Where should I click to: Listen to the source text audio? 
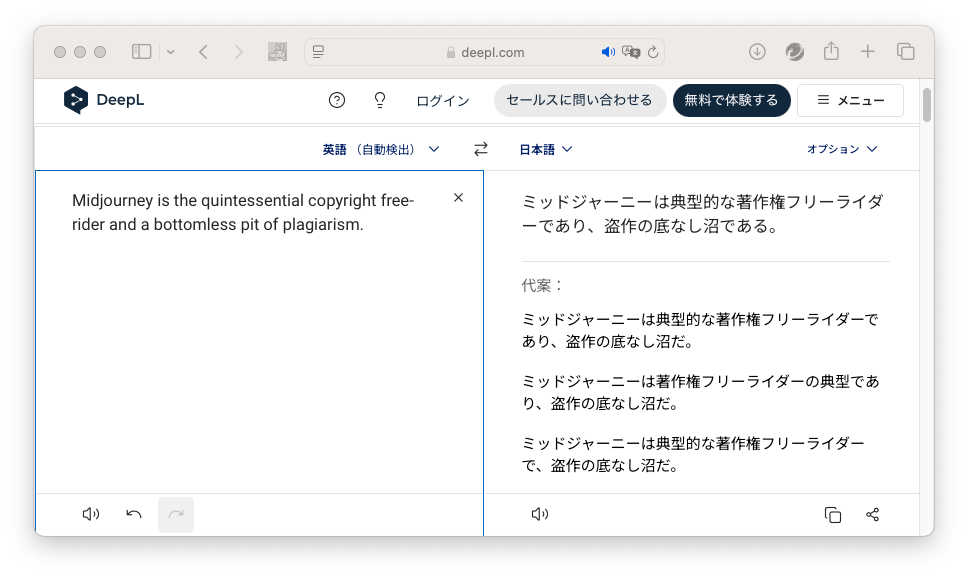tap(91, 514)
